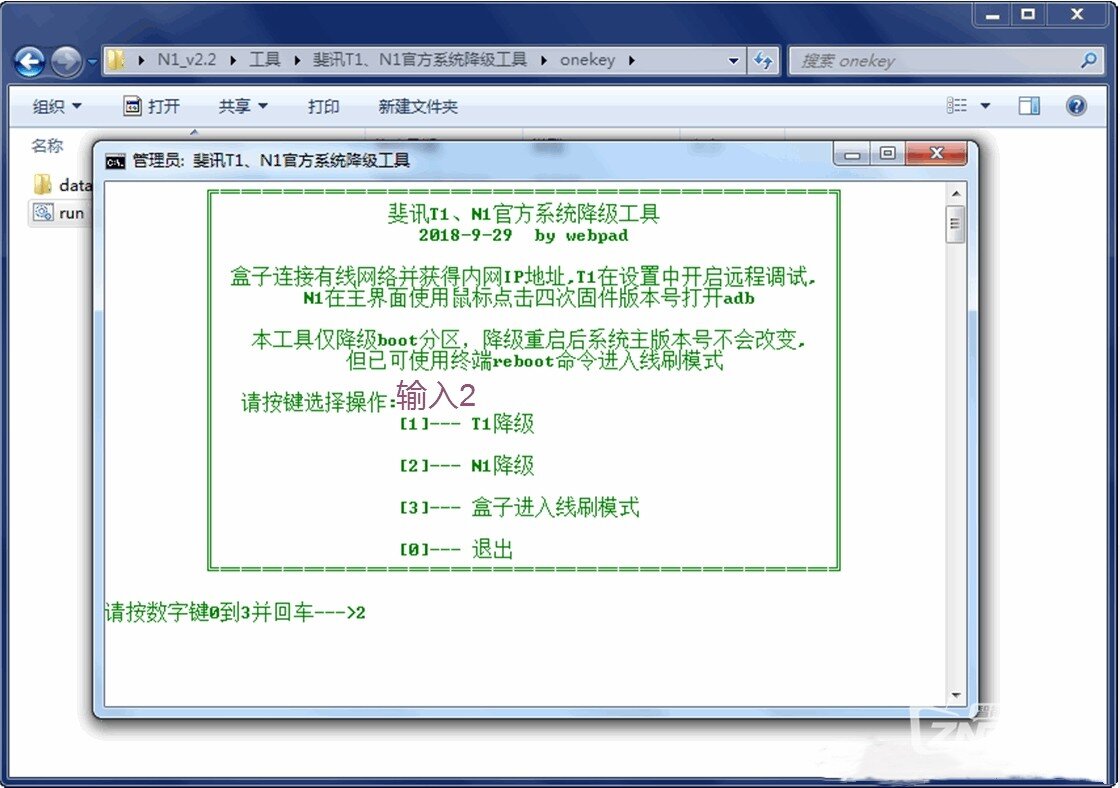Click console scrollbar up arrow
This screenshot has height=788, width=1120.
pos(956,194)
